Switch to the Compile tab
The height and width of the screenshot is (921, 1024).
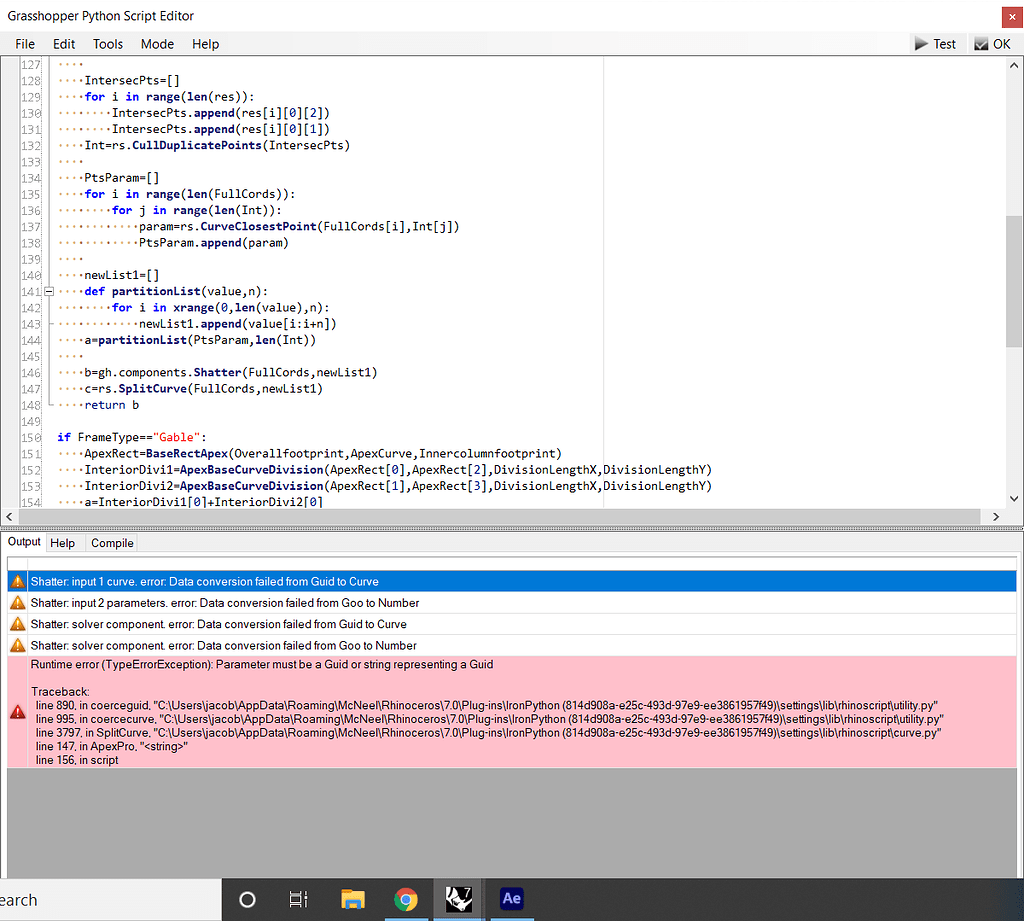click(x=112, y=543)
